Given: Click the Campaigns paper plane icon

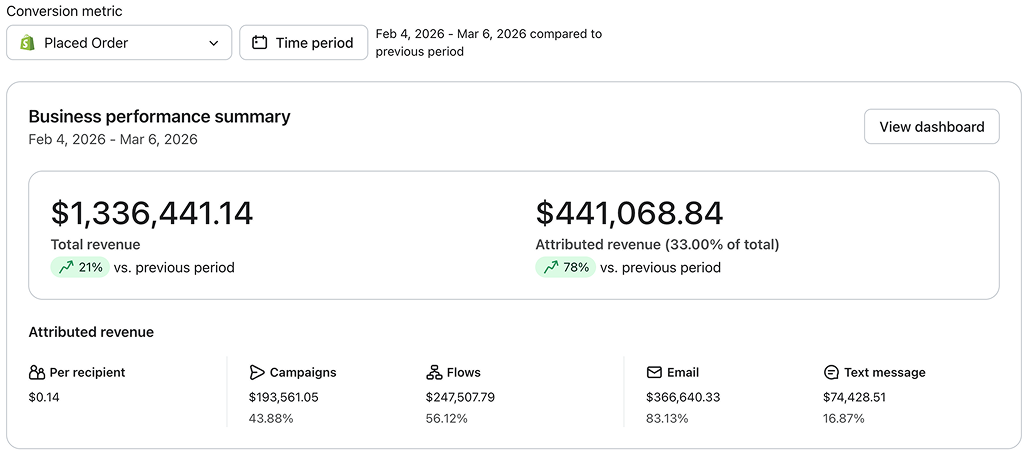Looking at the screenshot, I should (257, 372).
